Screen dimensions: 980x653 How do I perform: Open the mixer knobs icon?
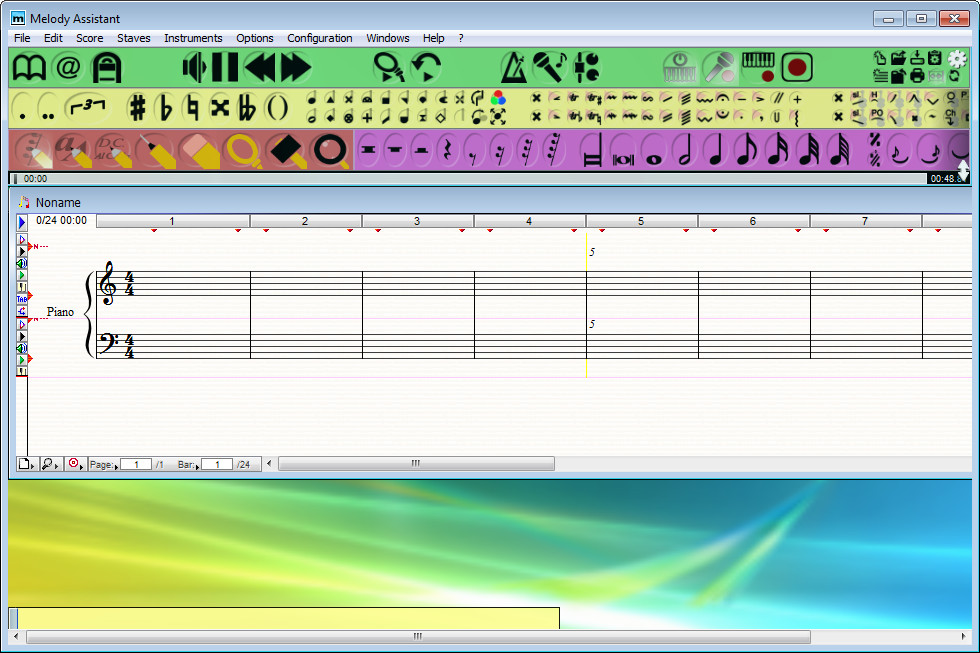[x=587, y=67]
